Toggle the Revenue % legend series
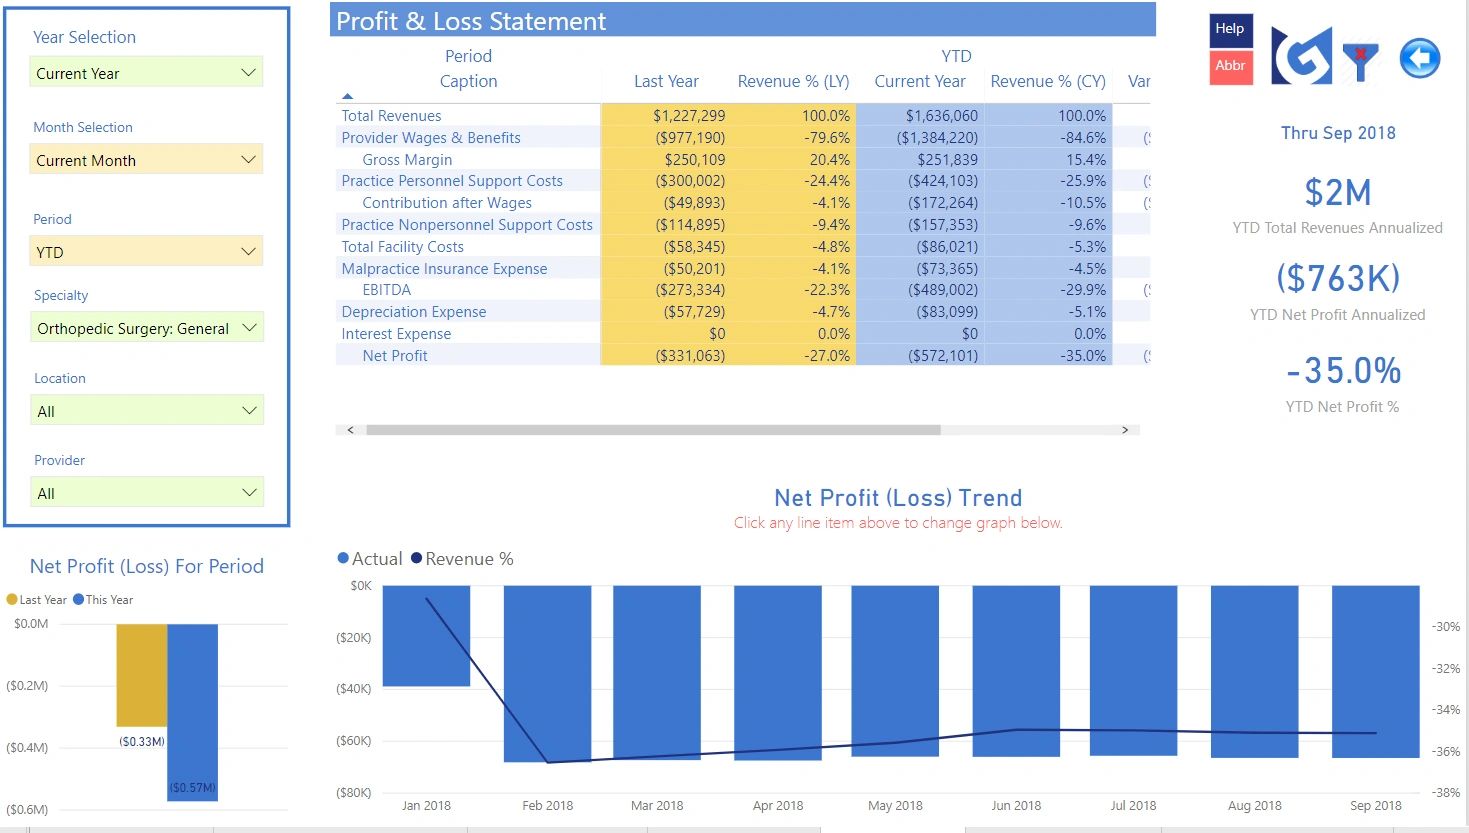 point(468,559)
